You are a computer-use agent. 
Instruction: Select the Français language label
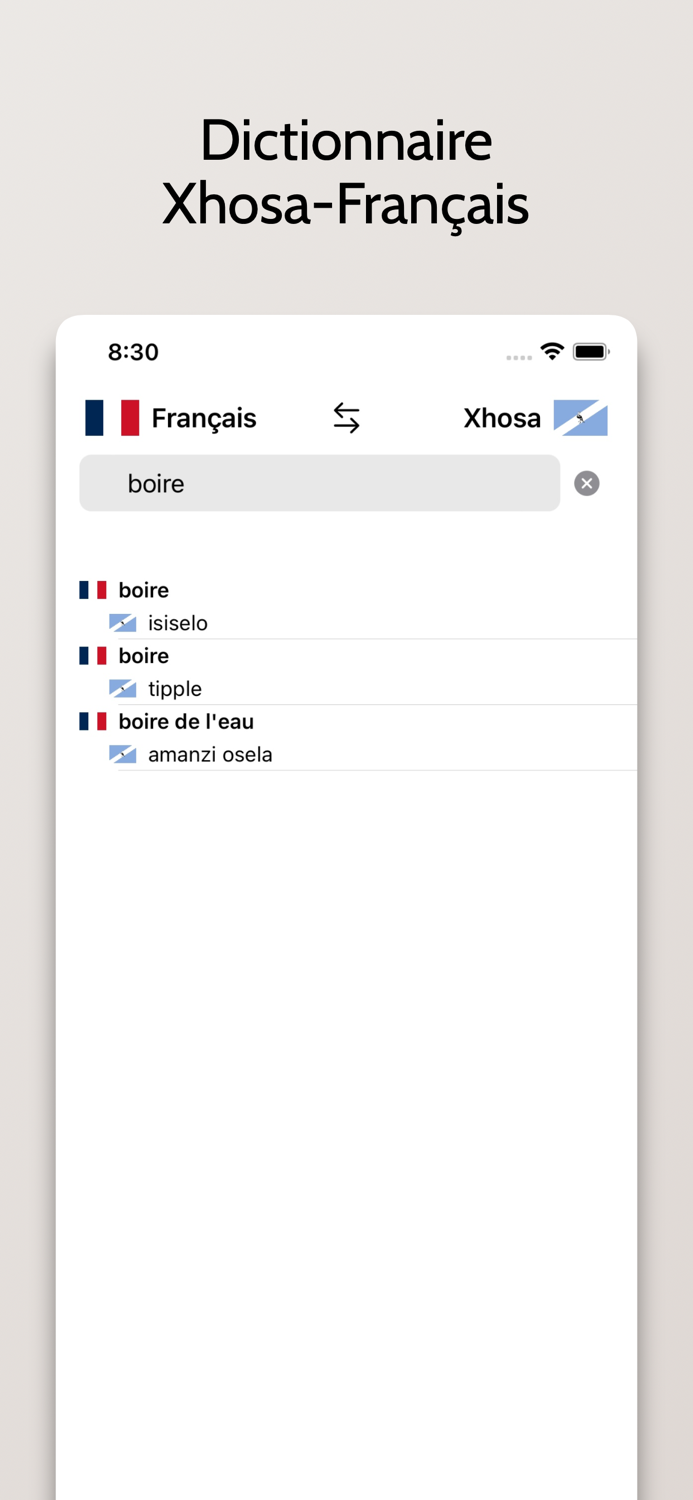coord(203,418)
